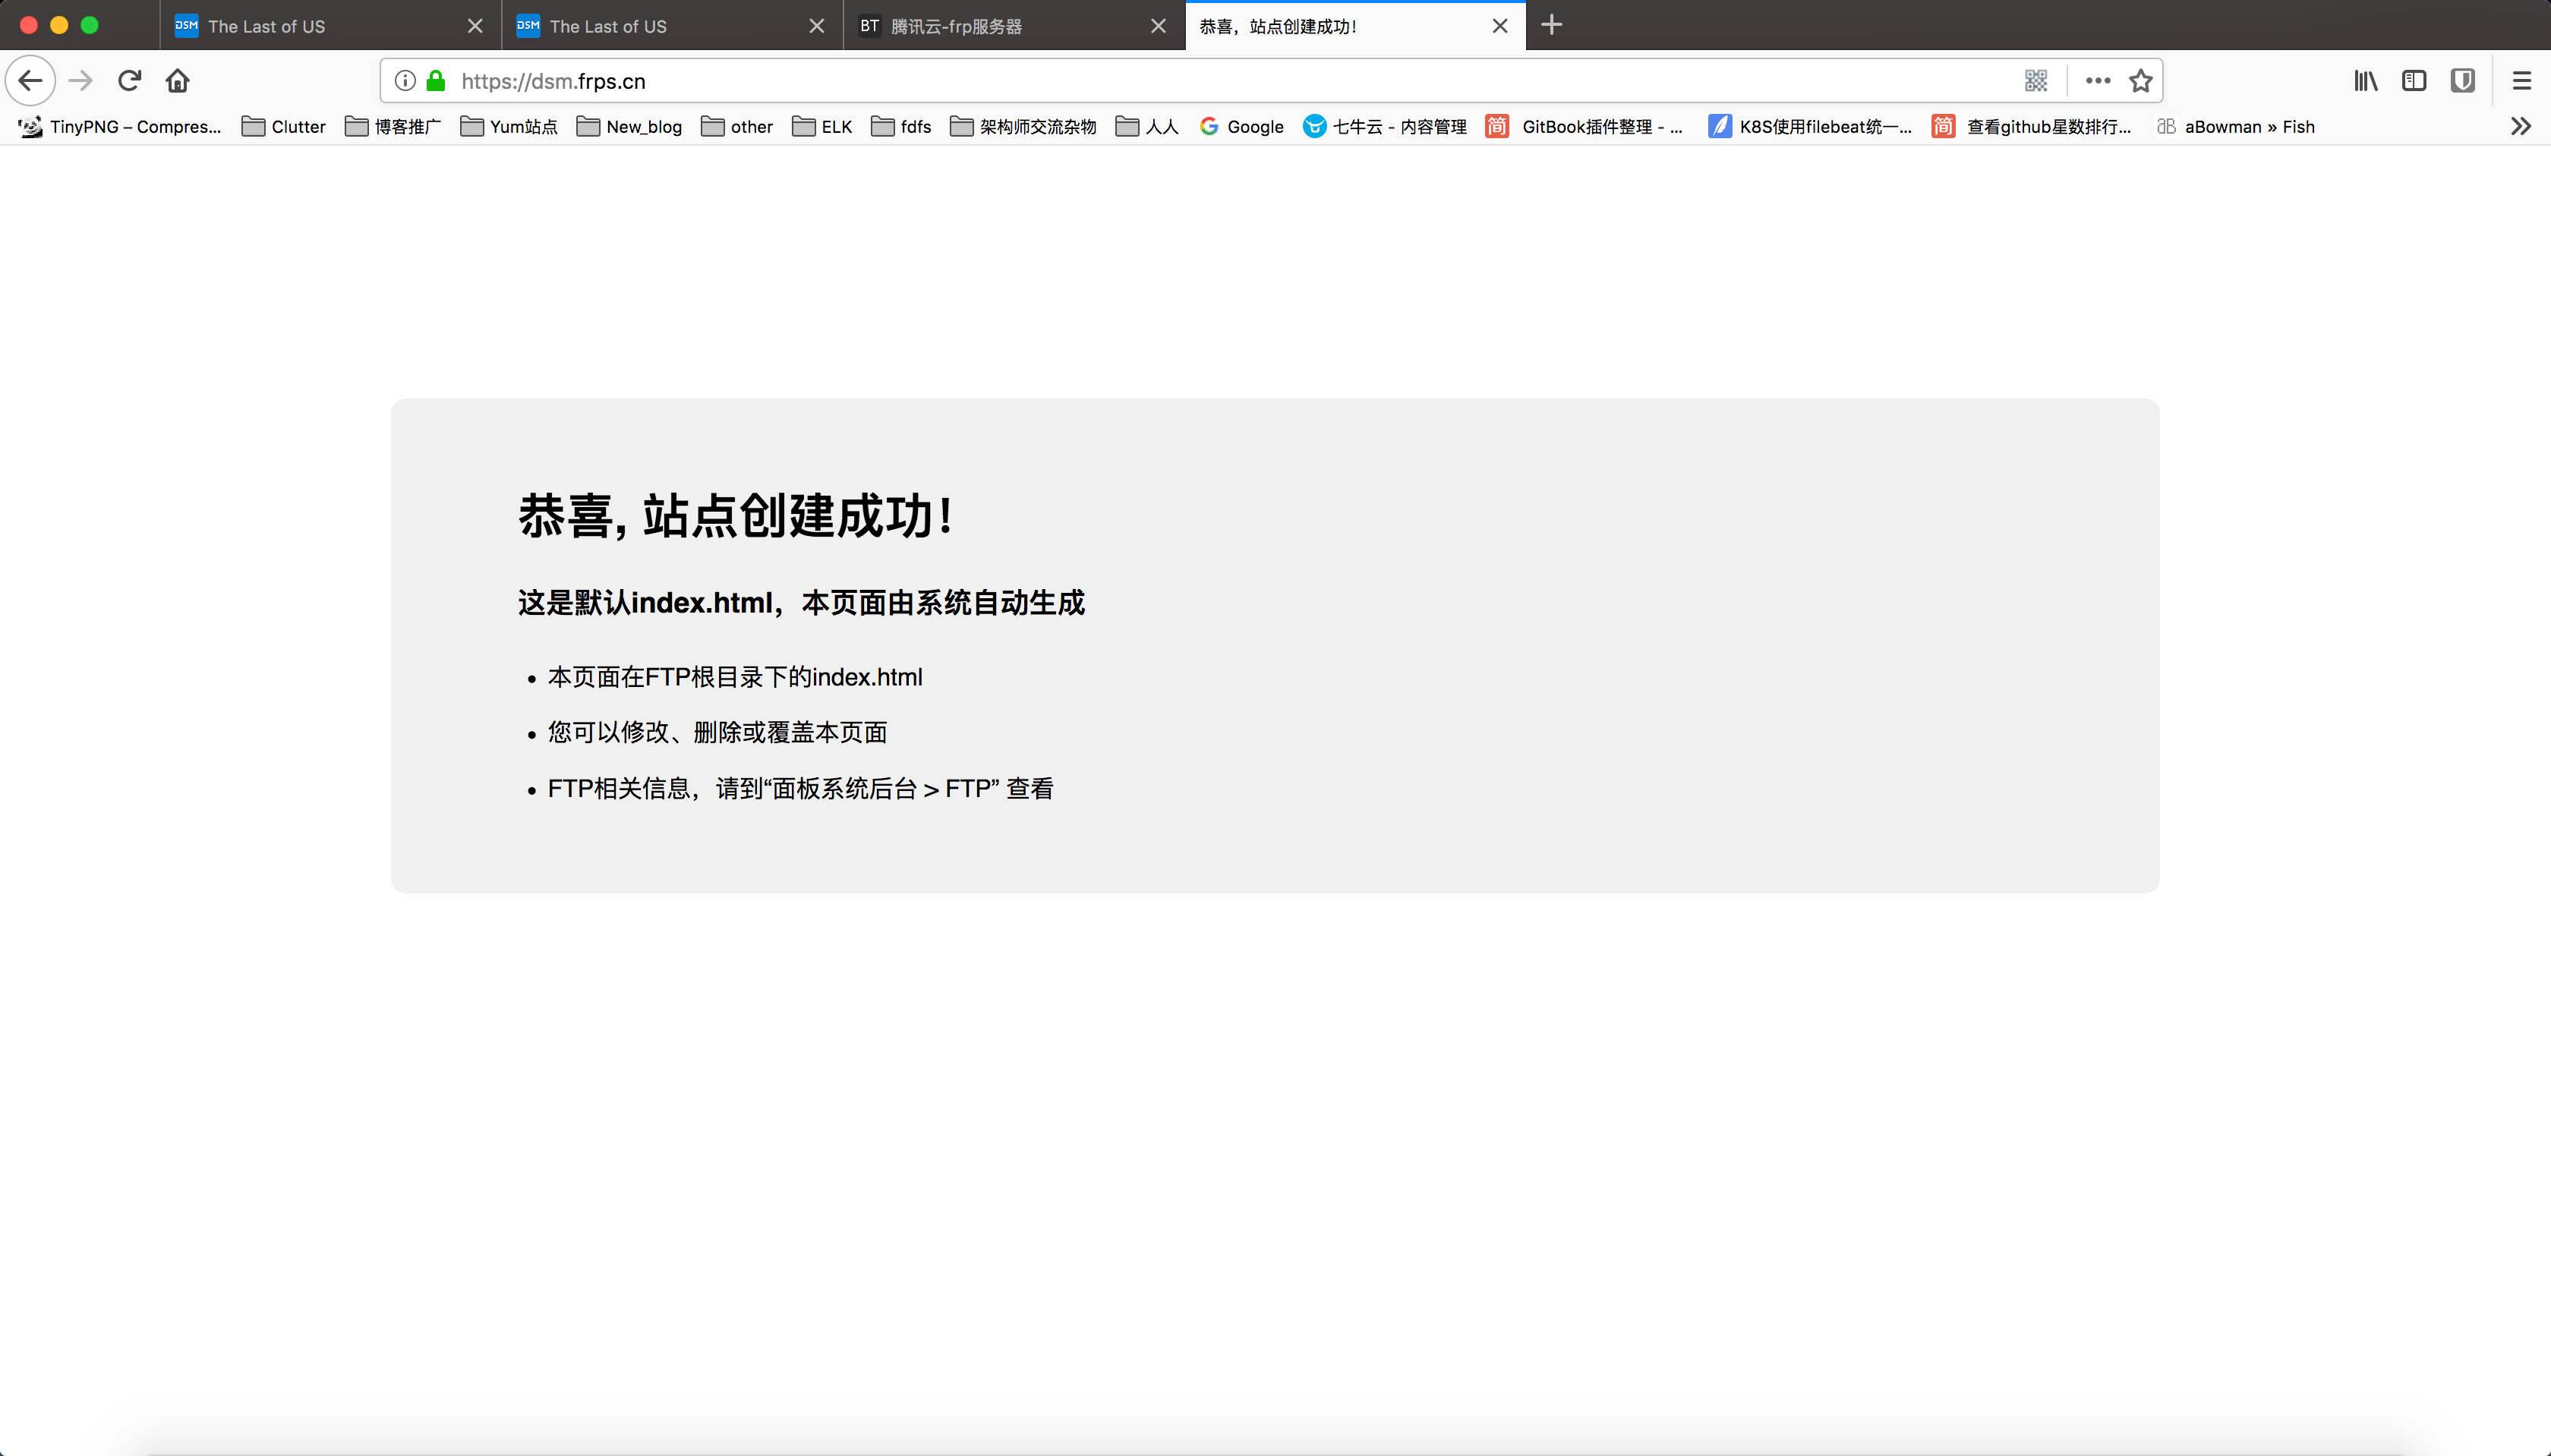Open the QR code generator icon
Viewport: 2551px width, 1456px height.
tap(2036, 81)
